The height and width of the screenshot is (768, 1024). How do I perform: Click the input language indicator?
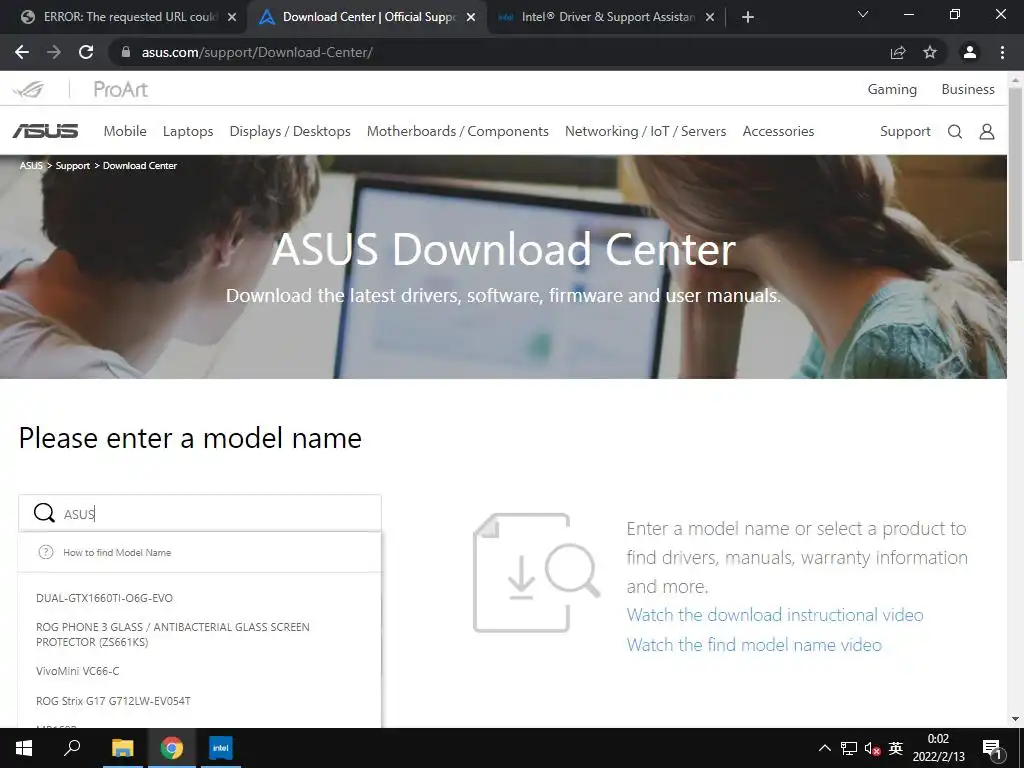click(x=896, y=748)
